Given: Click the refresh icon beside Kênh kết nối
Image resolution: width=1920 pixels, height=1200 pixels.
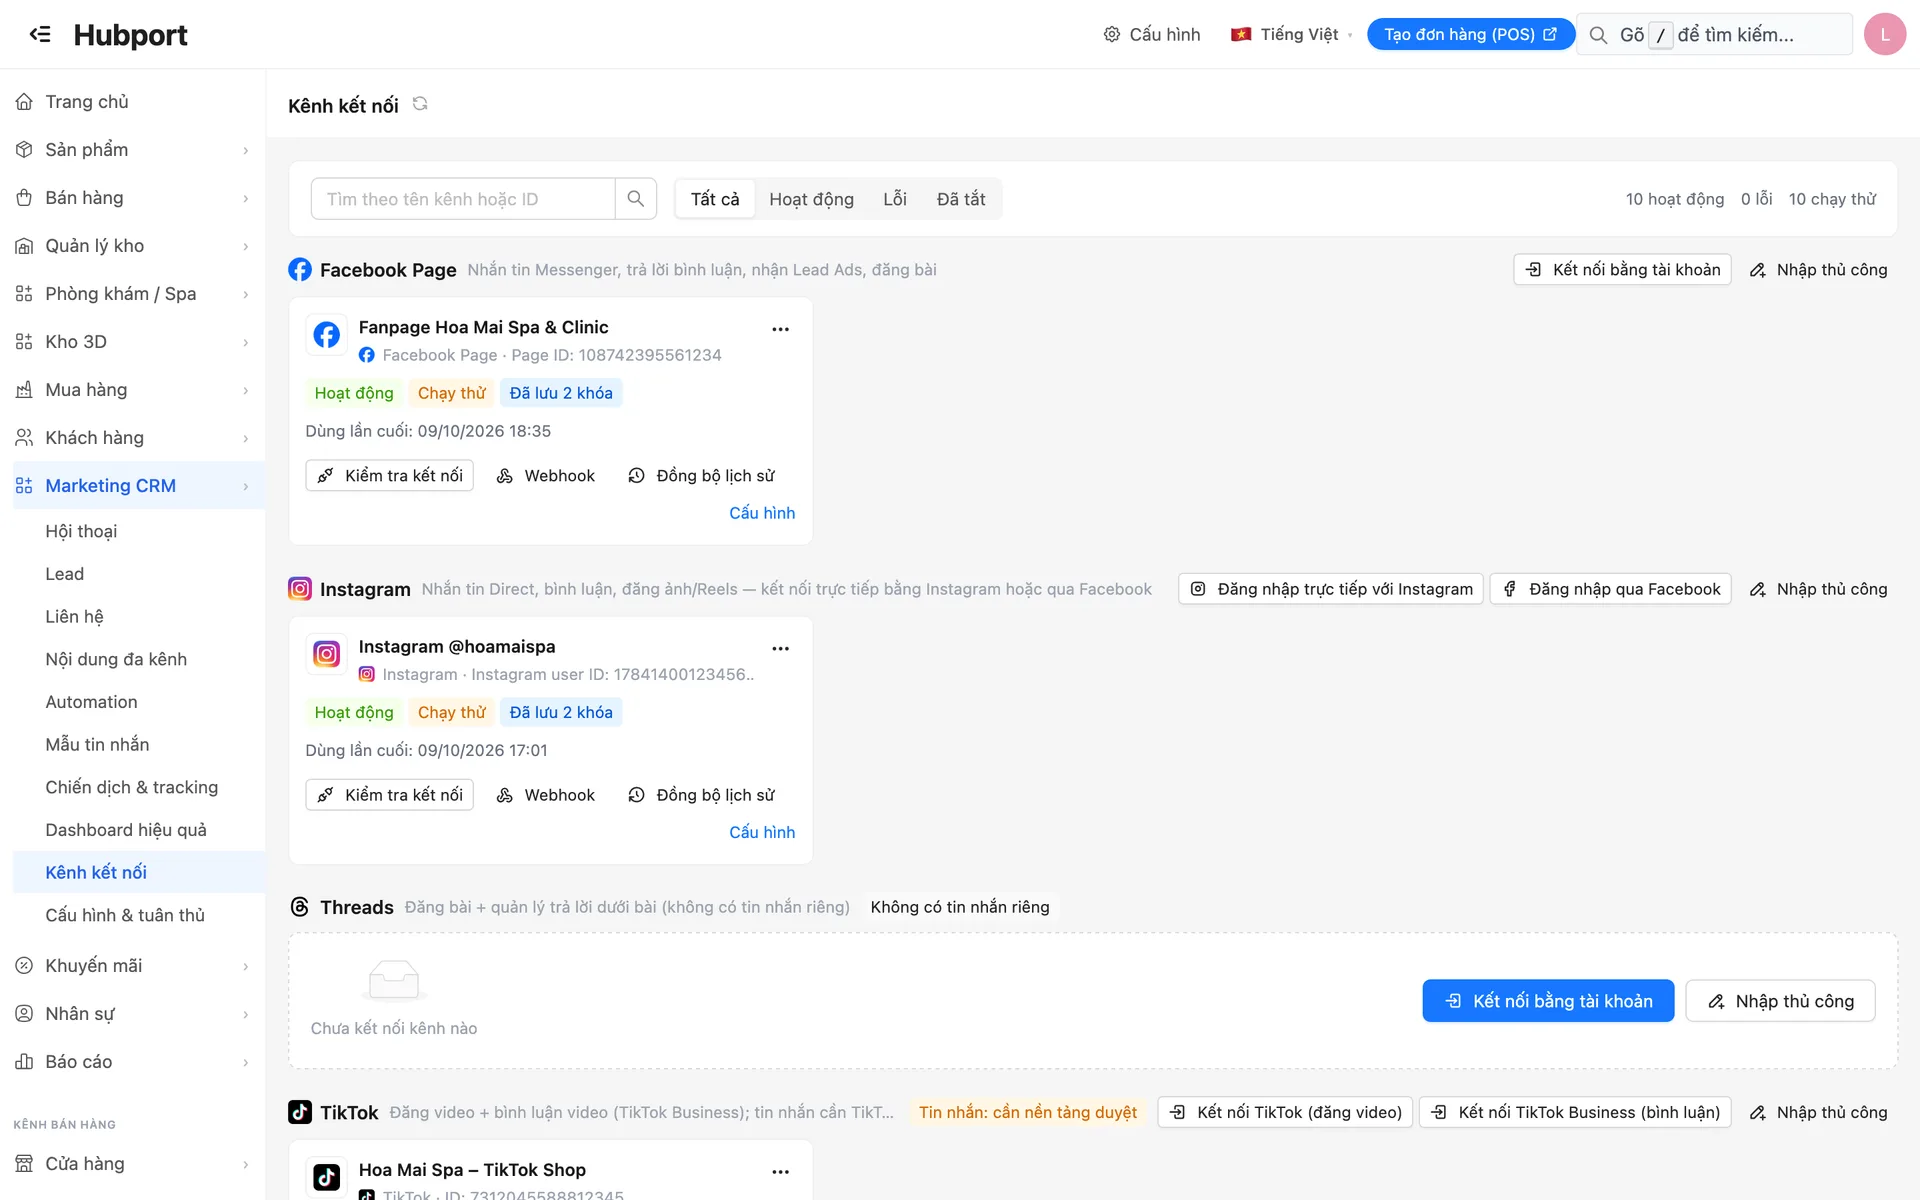Looking at the screenshot, I should 420,104.
